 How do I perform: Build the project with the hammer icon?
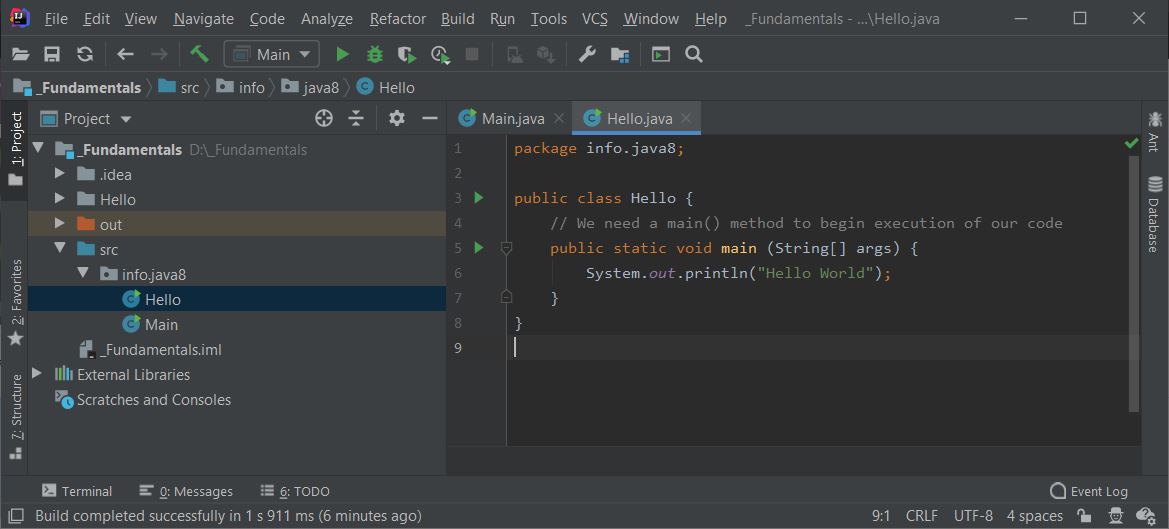point(199,54)
